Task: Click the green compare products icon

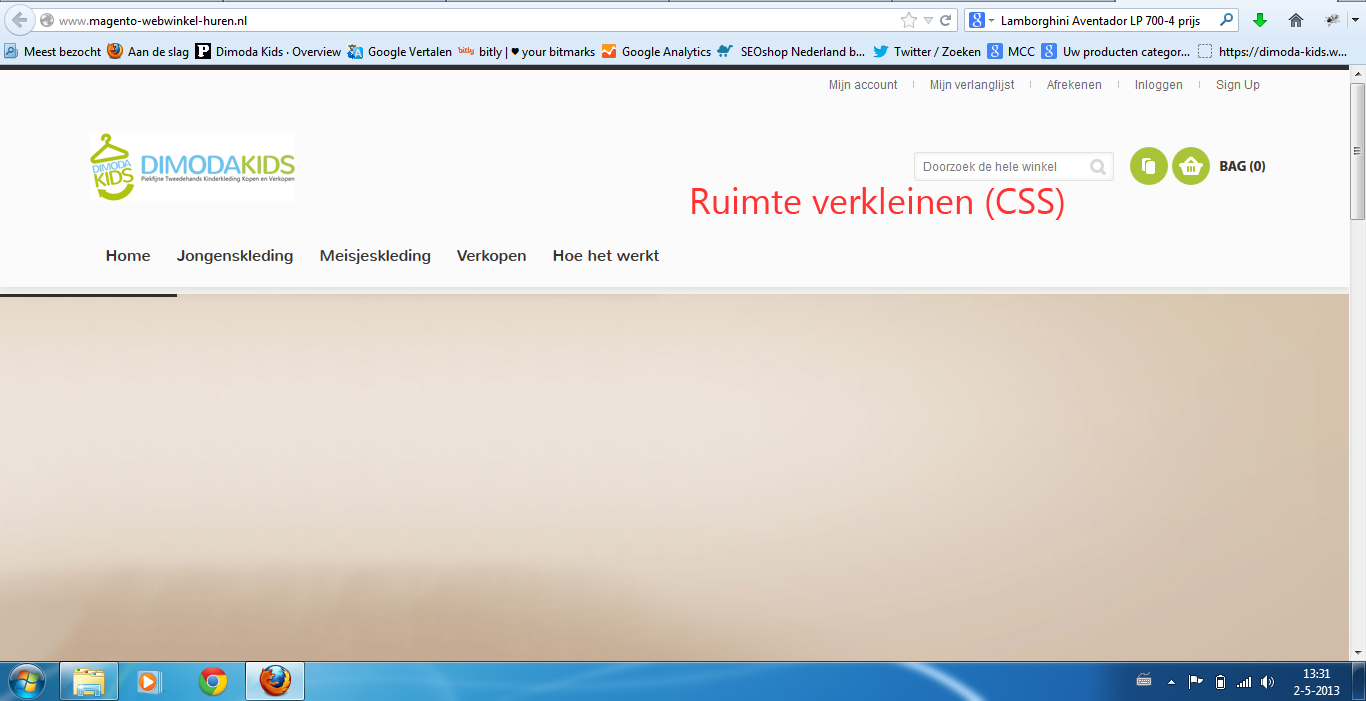Action: point(1149,166)
